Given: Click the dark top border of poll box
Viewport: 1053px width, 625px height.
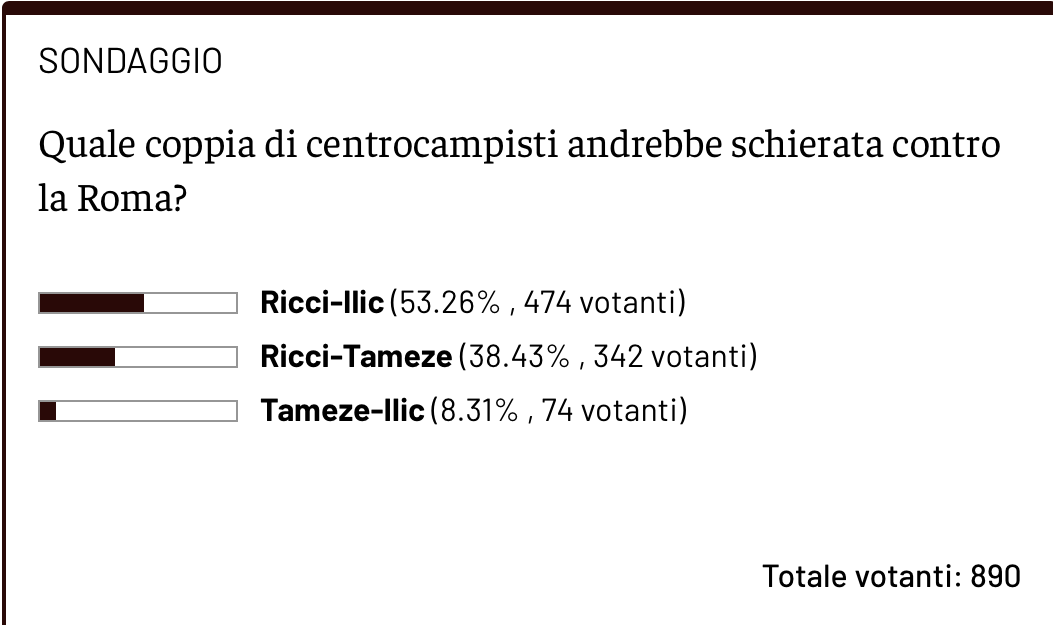Looking at the screenshot, I should point(526,8).
